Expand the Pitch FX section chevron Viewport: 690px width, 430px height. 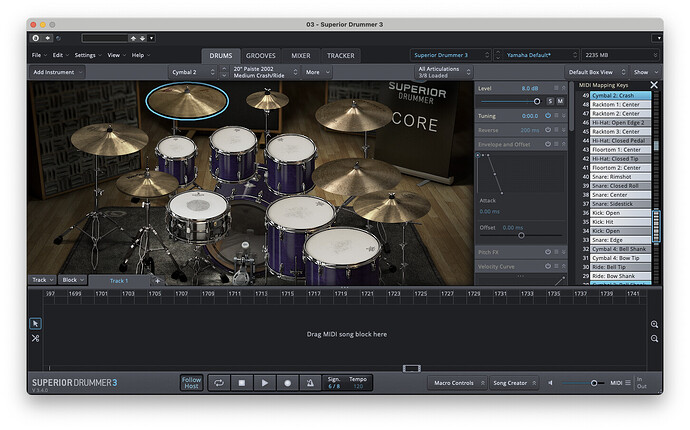(x=564, y=252)
